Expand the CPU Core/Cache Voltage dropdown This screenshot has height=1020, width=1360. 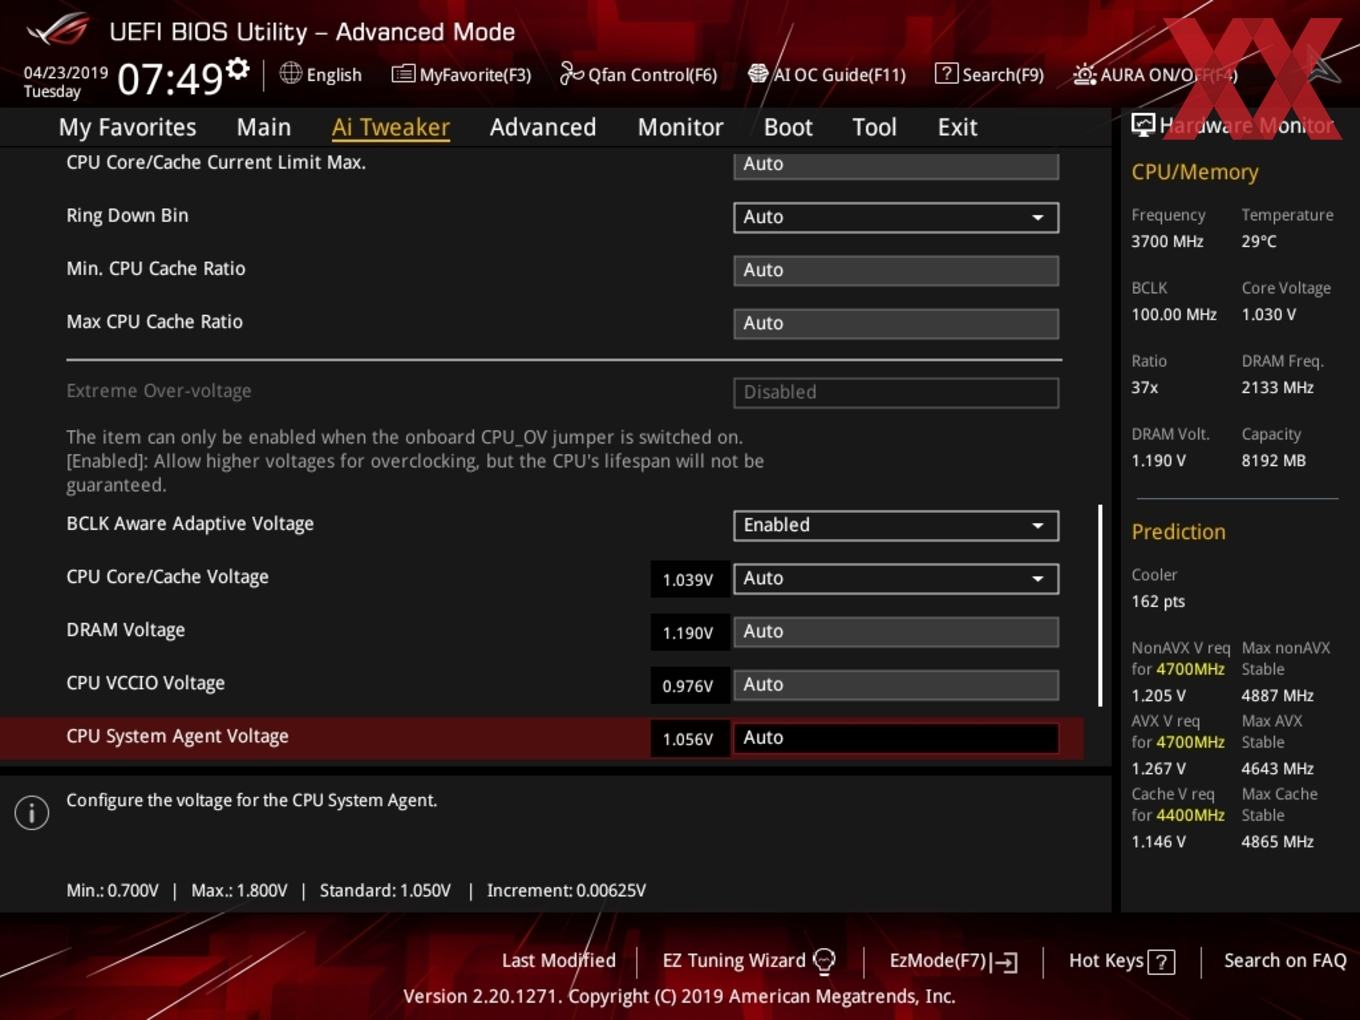[x=896, y=578]
